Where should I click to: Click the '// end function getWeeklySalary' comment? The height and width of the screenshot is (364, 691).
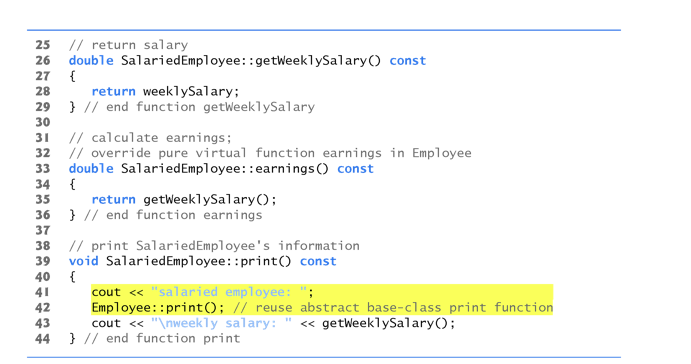199,107
